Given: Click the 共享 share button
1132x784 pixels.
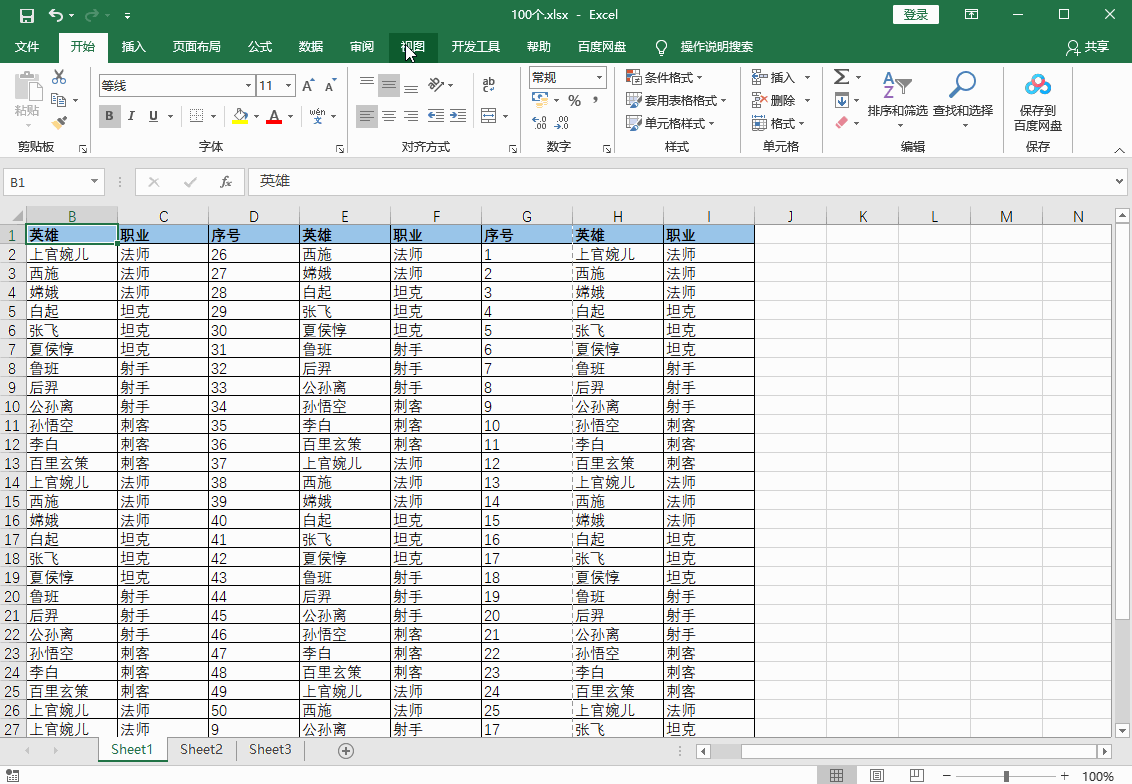Looking at the screenshot, I should [x=1088, y=47].
